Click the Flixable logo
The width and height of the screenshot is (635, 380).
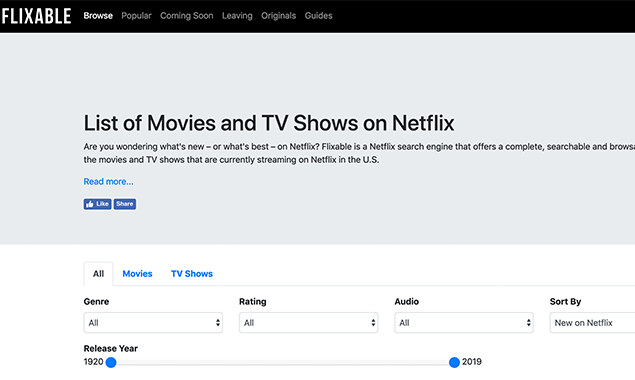click(x=36, y=16)
